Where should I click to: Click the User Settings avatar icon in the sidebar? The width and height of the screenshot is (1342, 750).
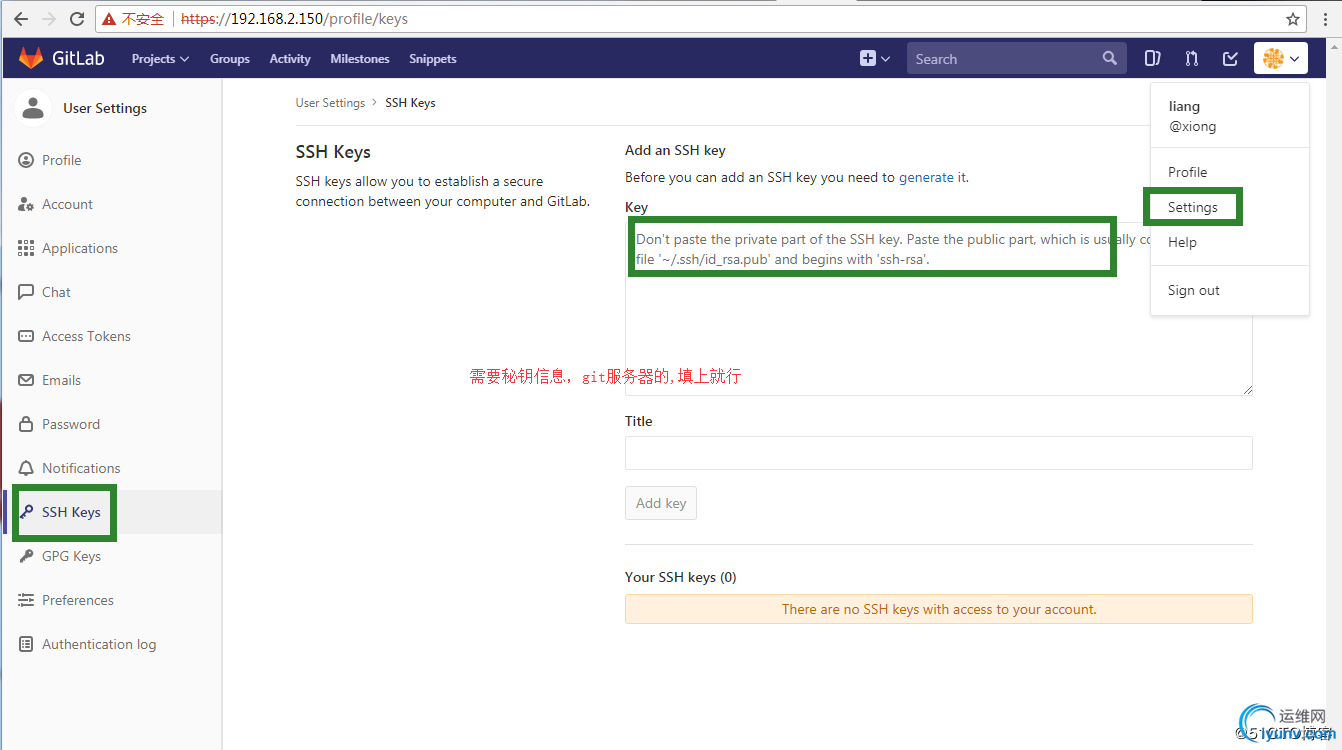pyautogui.click(x=34, y=108)
